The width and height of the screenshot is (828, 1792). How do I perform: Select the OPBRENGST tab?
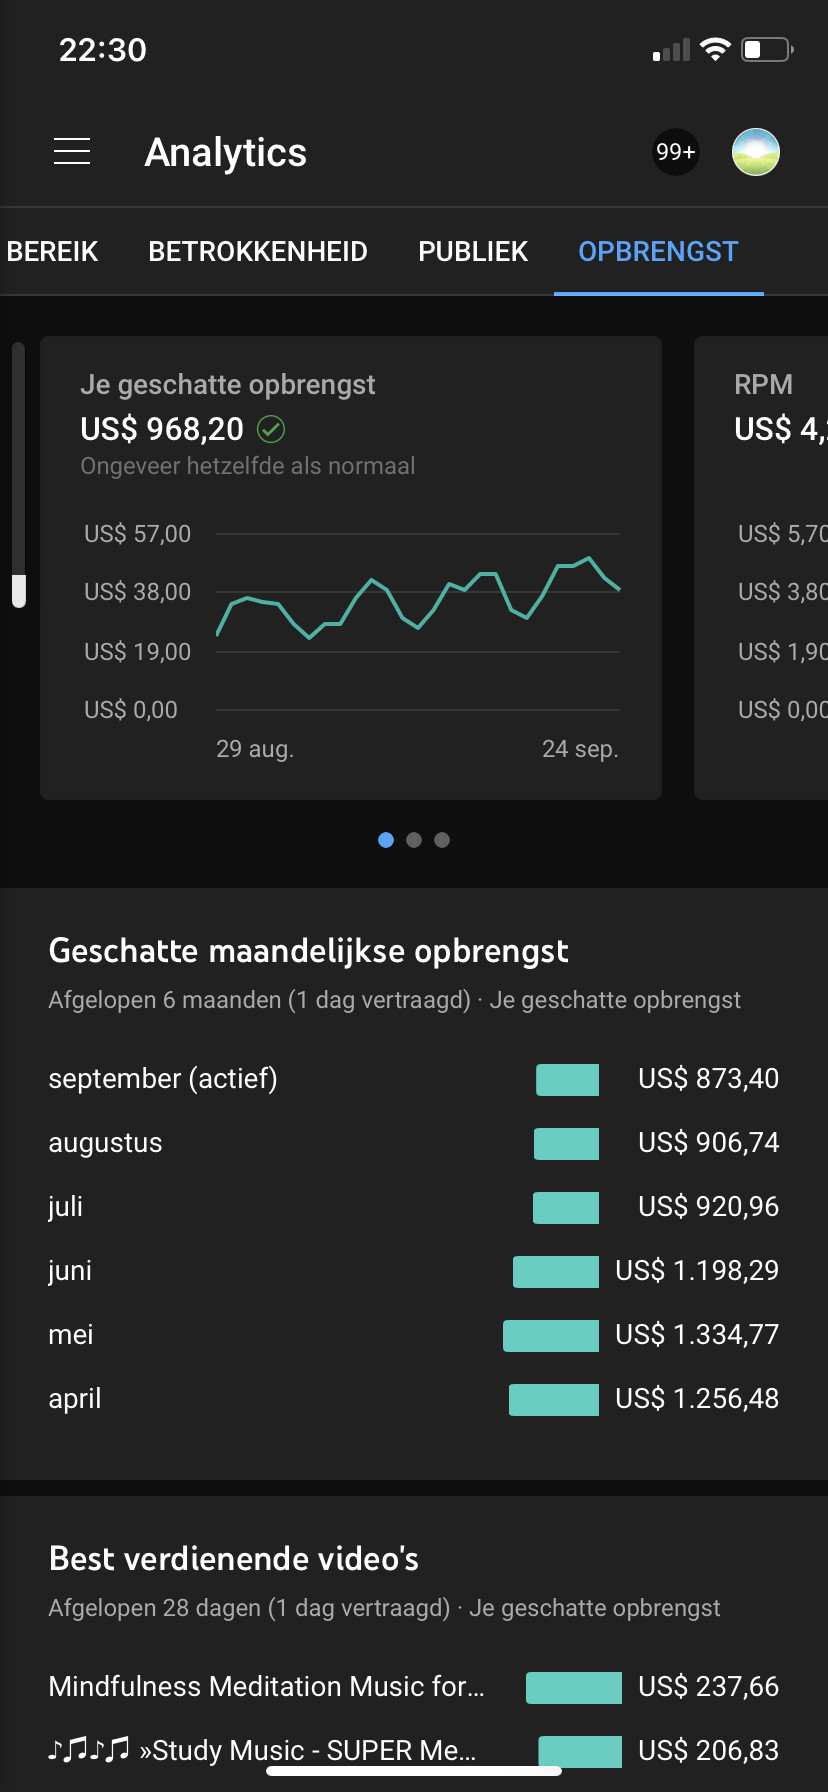tap(658, 252)
